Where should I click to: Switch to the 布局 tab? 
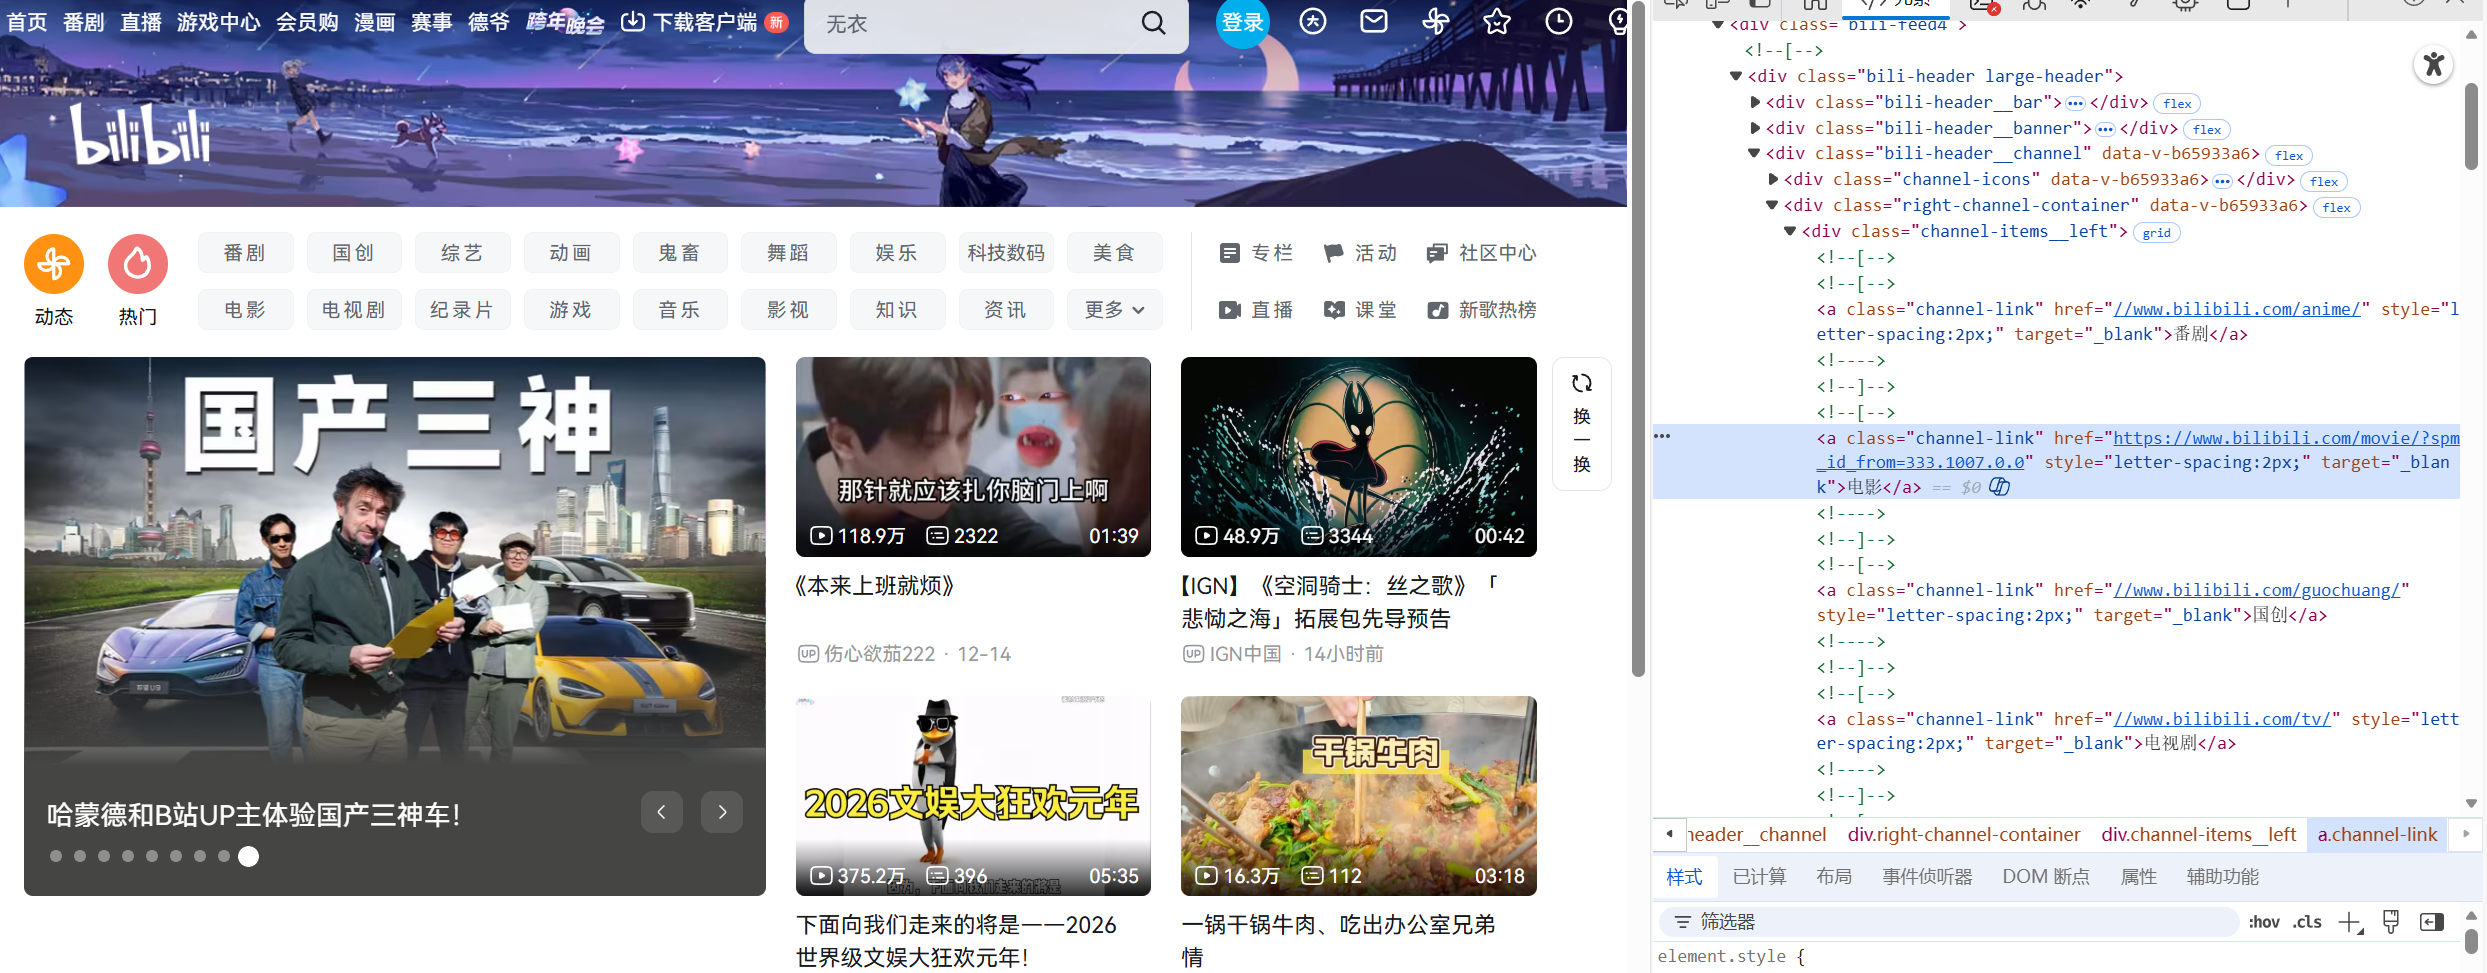pos(1834,877)
